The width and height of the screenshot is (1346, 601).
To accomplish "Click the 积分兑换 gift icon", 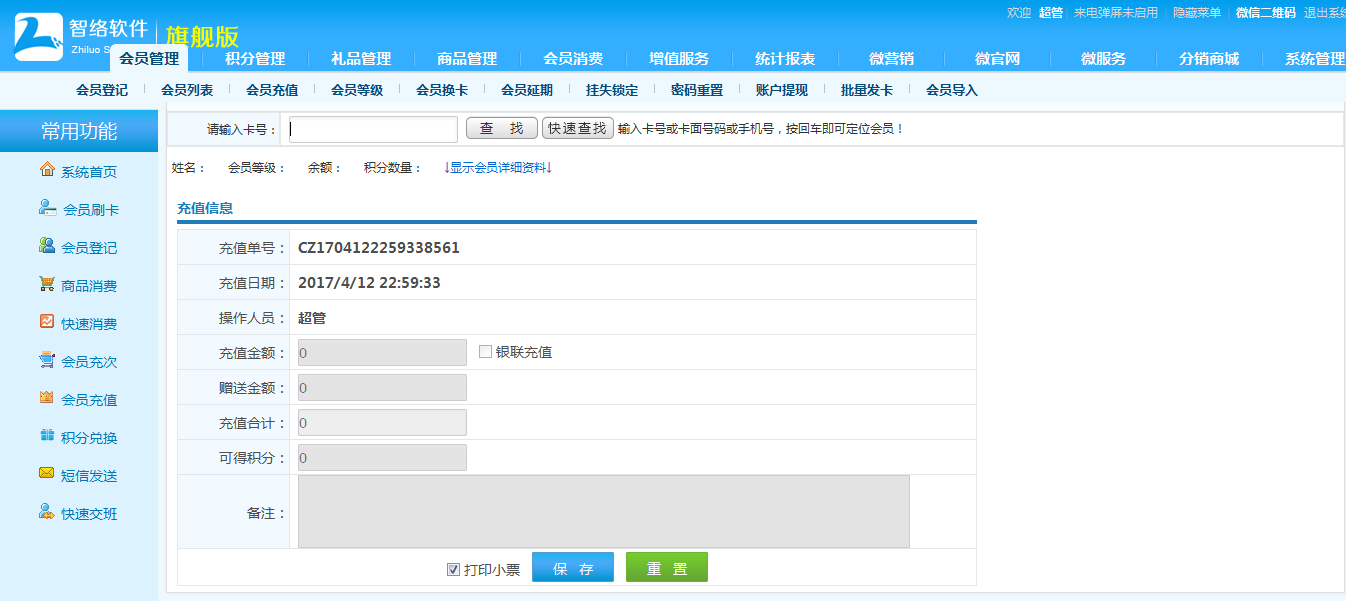I will point(47,436).
